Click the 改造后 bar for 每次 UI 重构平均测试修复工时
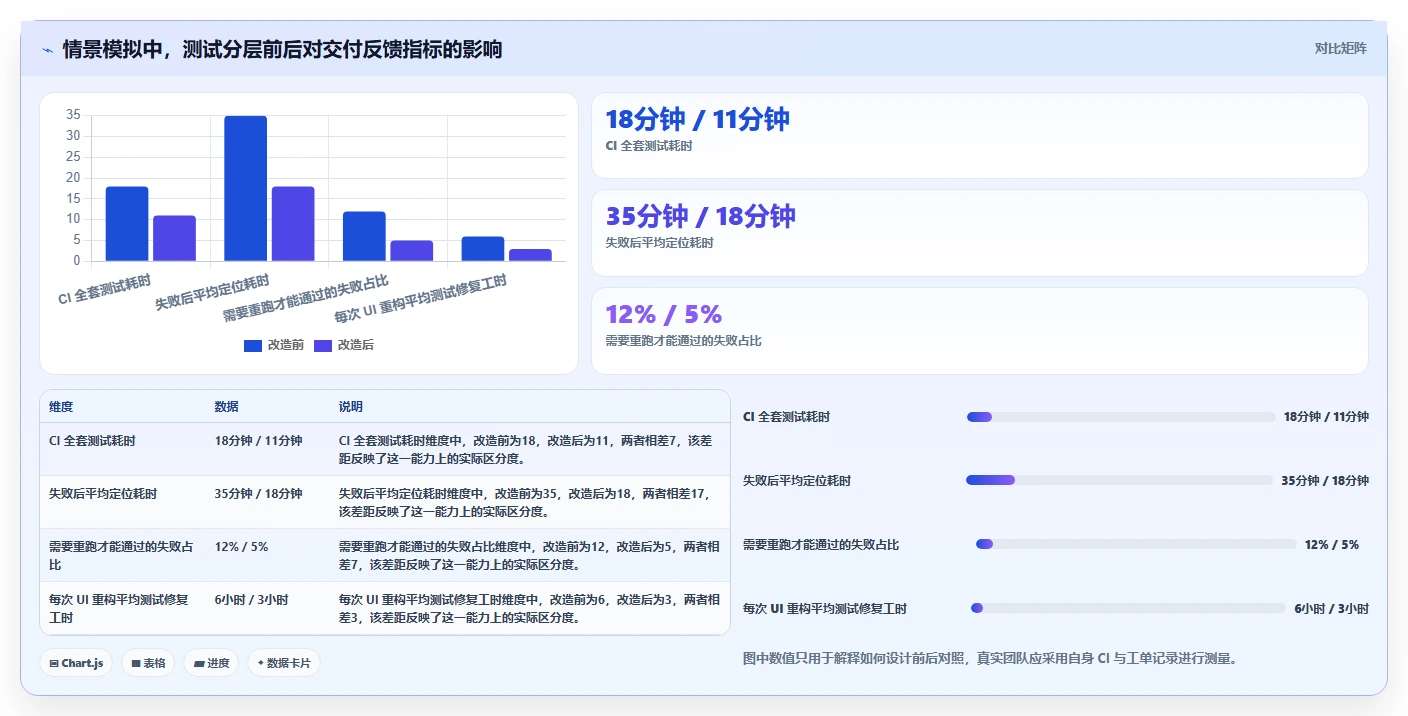 [x=530, y=255]
